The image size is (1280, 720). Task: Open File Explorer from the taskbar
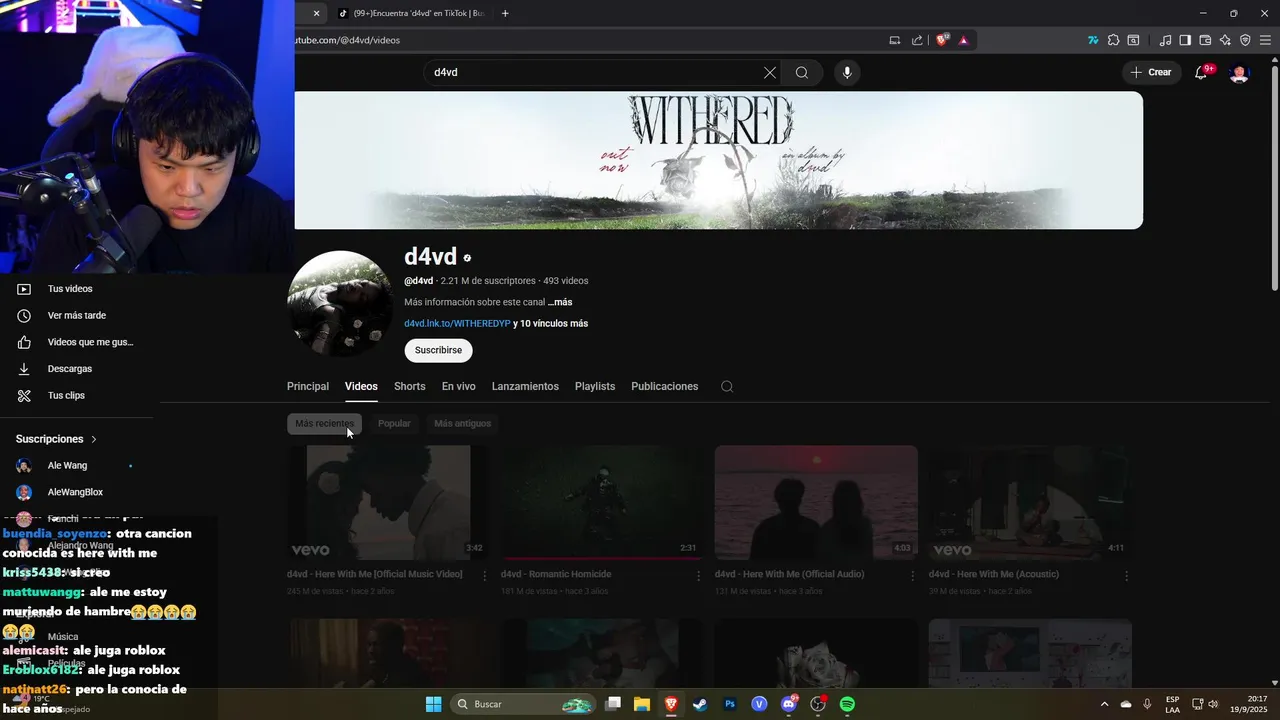point(642,704)
